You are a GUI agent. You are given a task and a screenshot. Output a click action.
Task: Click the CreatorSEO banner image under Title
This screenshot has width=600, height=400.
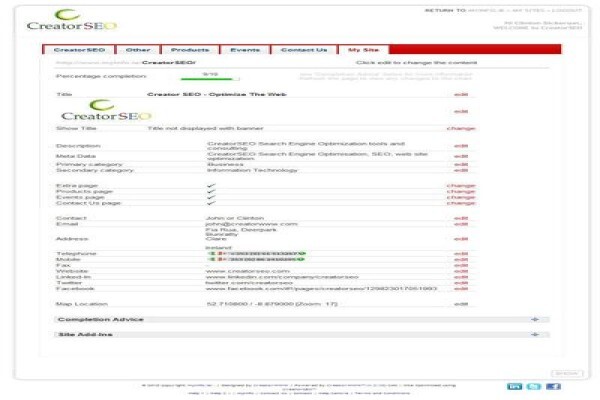coord(106,110)
